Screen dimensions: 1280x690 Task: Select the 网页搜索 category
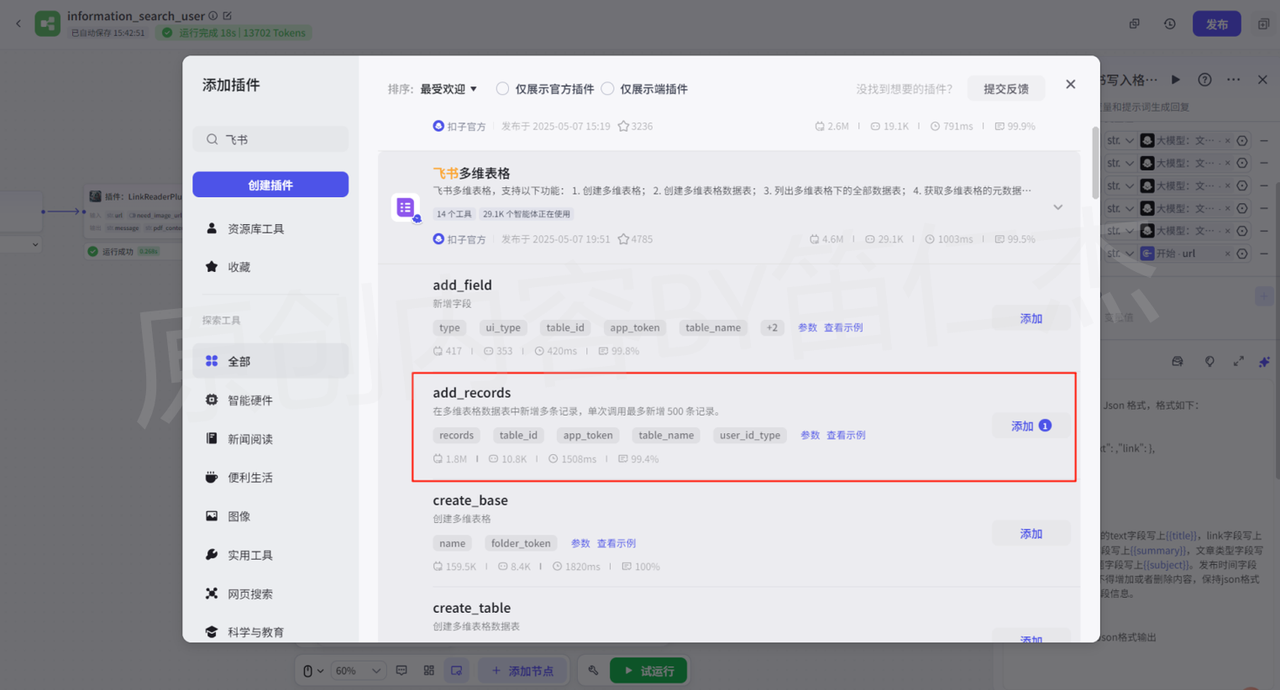click(x=270, y=594)
